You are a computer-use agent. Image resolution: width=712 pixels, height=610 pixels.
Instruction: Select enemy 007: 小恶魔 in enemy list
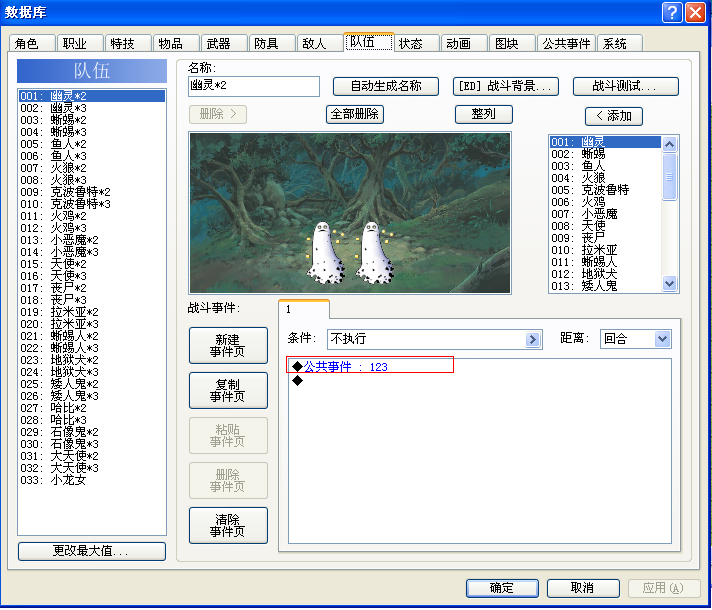coord(605,214)
